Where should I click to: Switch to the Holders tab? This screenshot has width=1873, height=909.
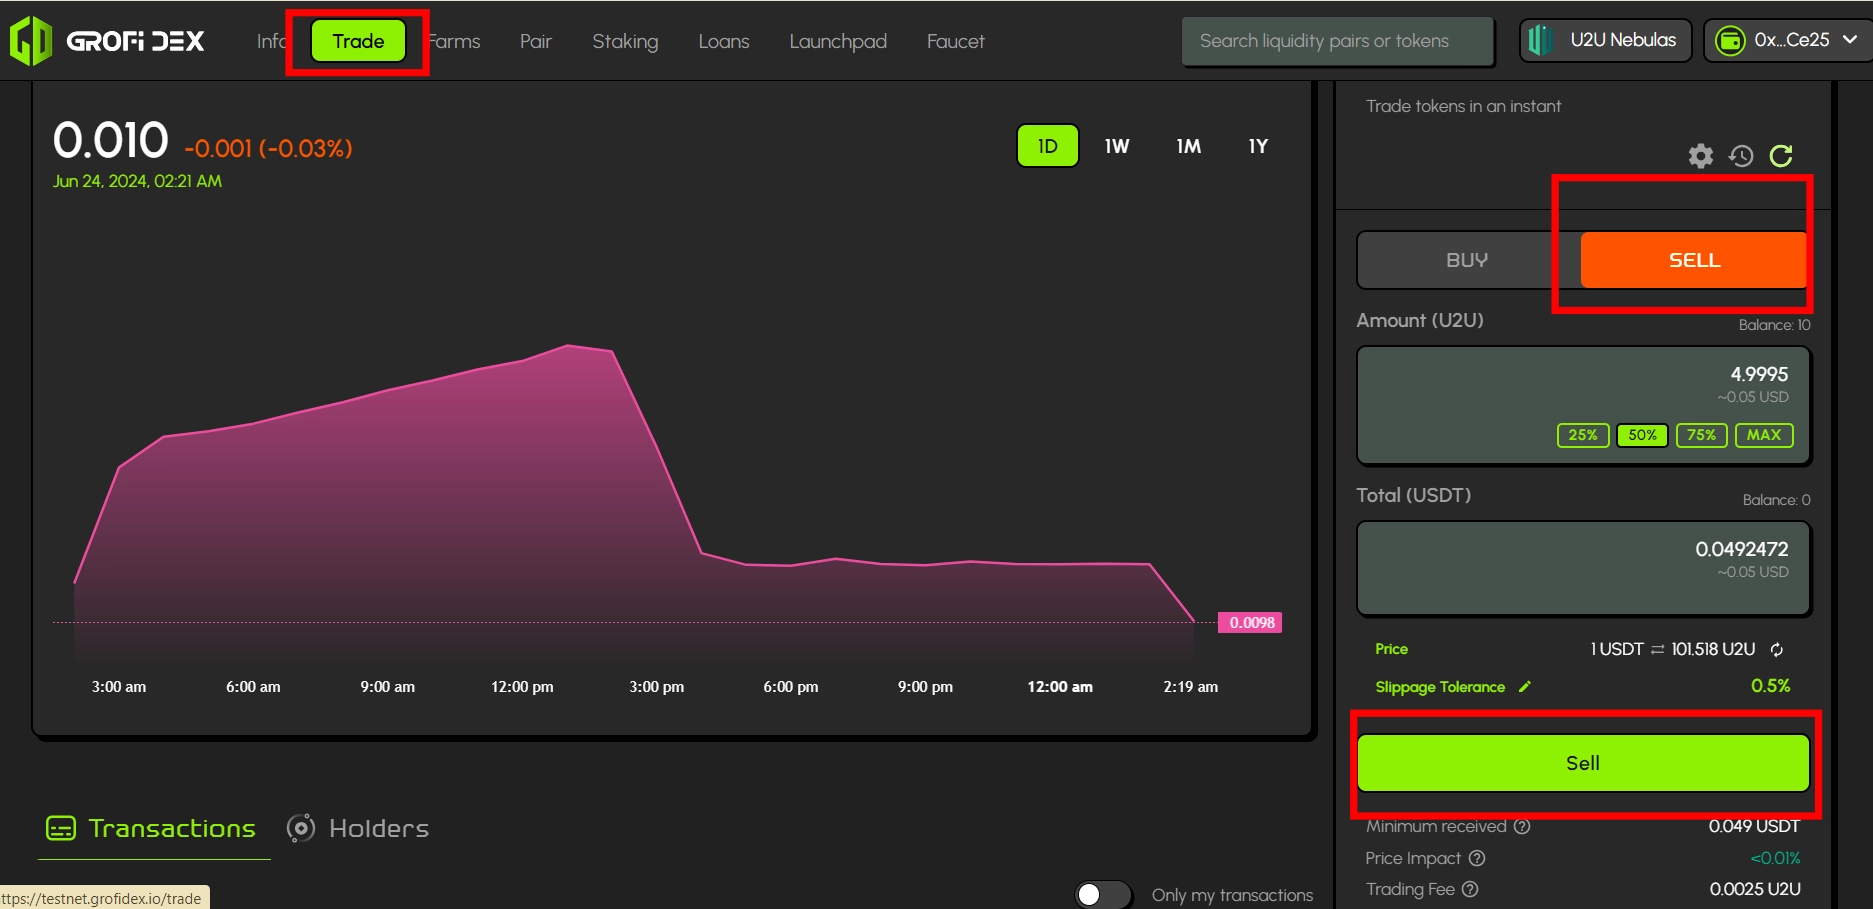[x=358, y=828]
